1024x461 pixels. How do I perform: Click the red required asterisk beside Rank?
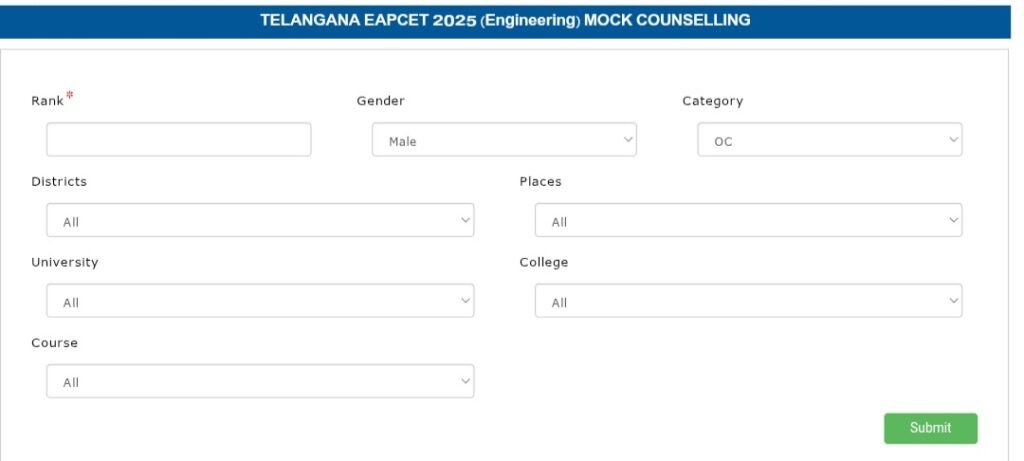(70, 96)
